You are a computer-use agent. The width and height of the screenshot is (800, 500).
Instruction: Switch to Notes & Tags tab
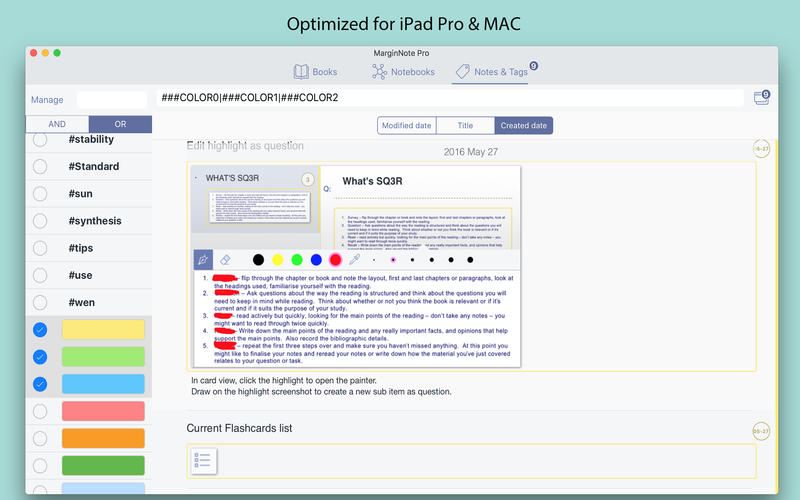coord(491,72)
